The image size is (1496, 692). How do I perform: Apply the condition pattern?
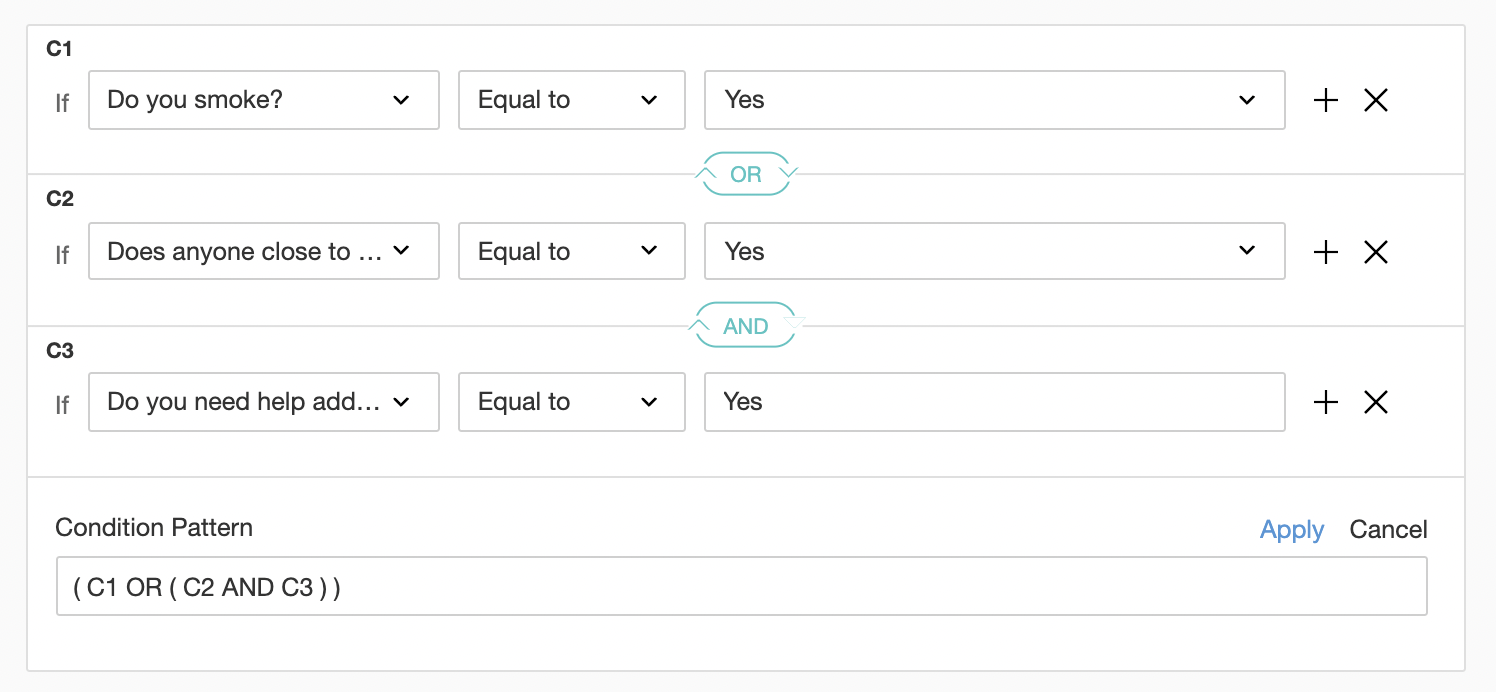1292,530
